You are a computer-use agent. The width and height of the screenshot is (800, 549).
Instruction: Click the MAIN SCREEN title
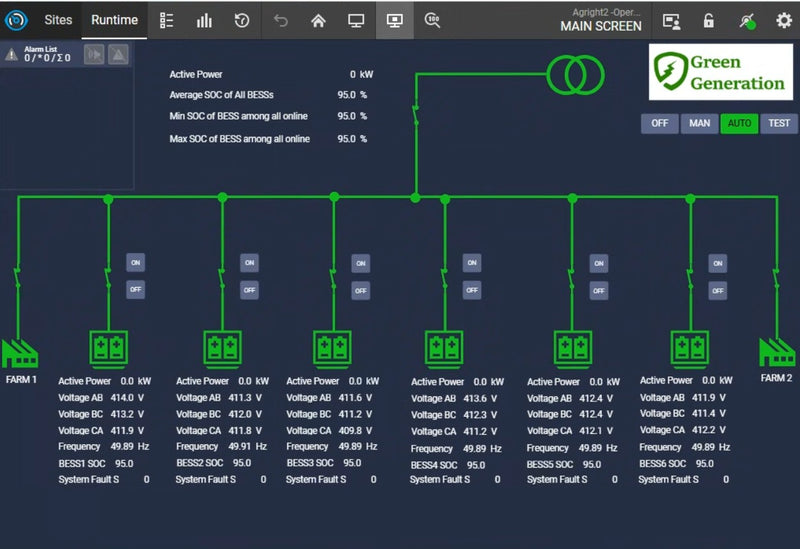(x=601, y=26)
